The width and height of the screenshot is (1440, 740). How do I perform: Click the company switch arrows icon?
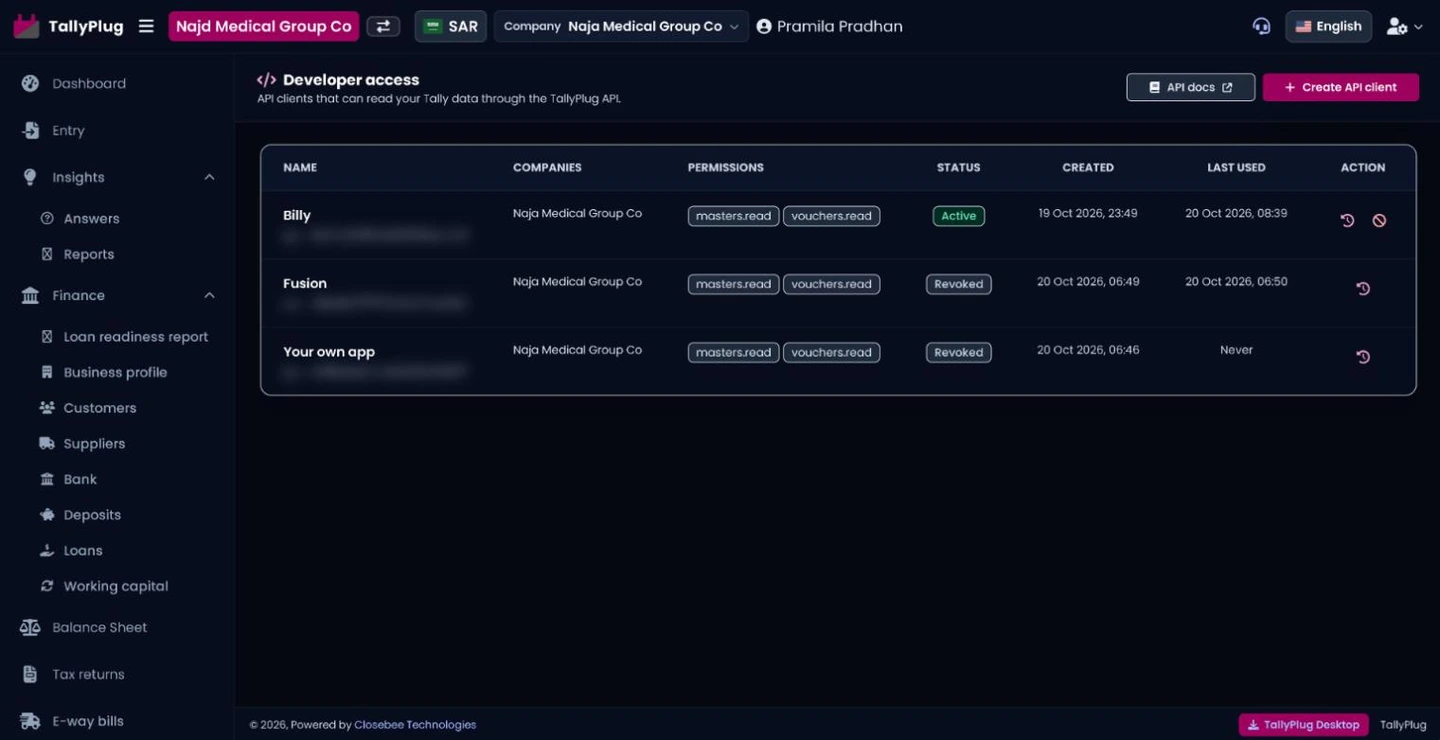click(383, 26)
